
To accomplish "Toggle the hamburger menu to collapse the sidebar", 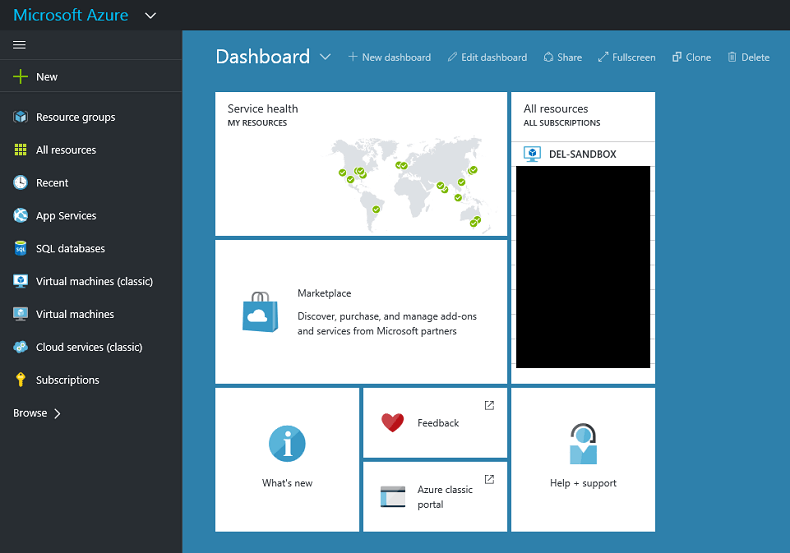I will 19,45.
